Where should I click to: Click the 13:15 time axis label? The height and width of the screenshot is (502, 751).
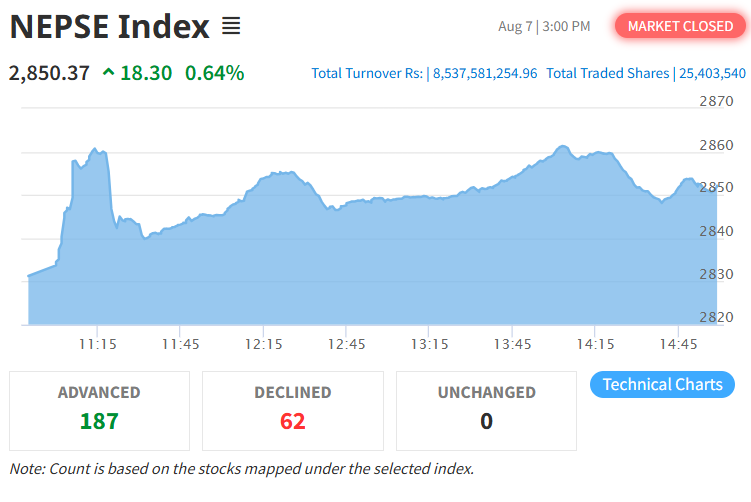pyautogui.click(x=430, y=344)
